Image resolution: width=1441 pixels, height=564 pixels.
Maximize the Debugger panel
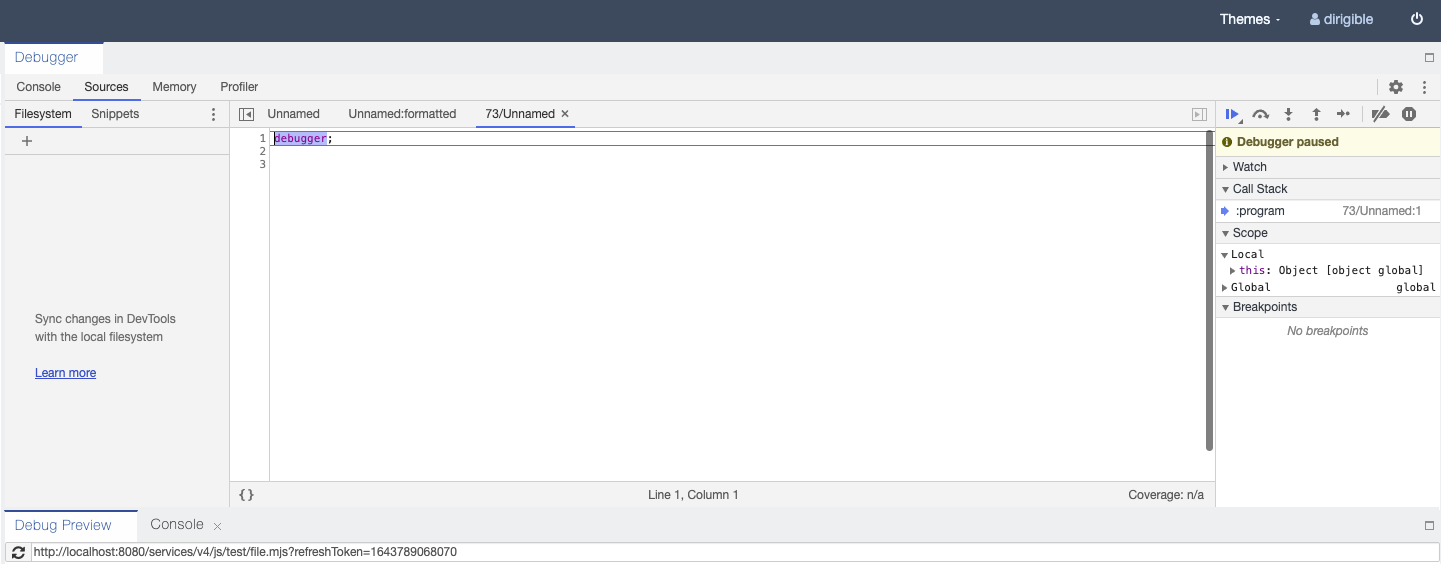(x=1429, y=59)
